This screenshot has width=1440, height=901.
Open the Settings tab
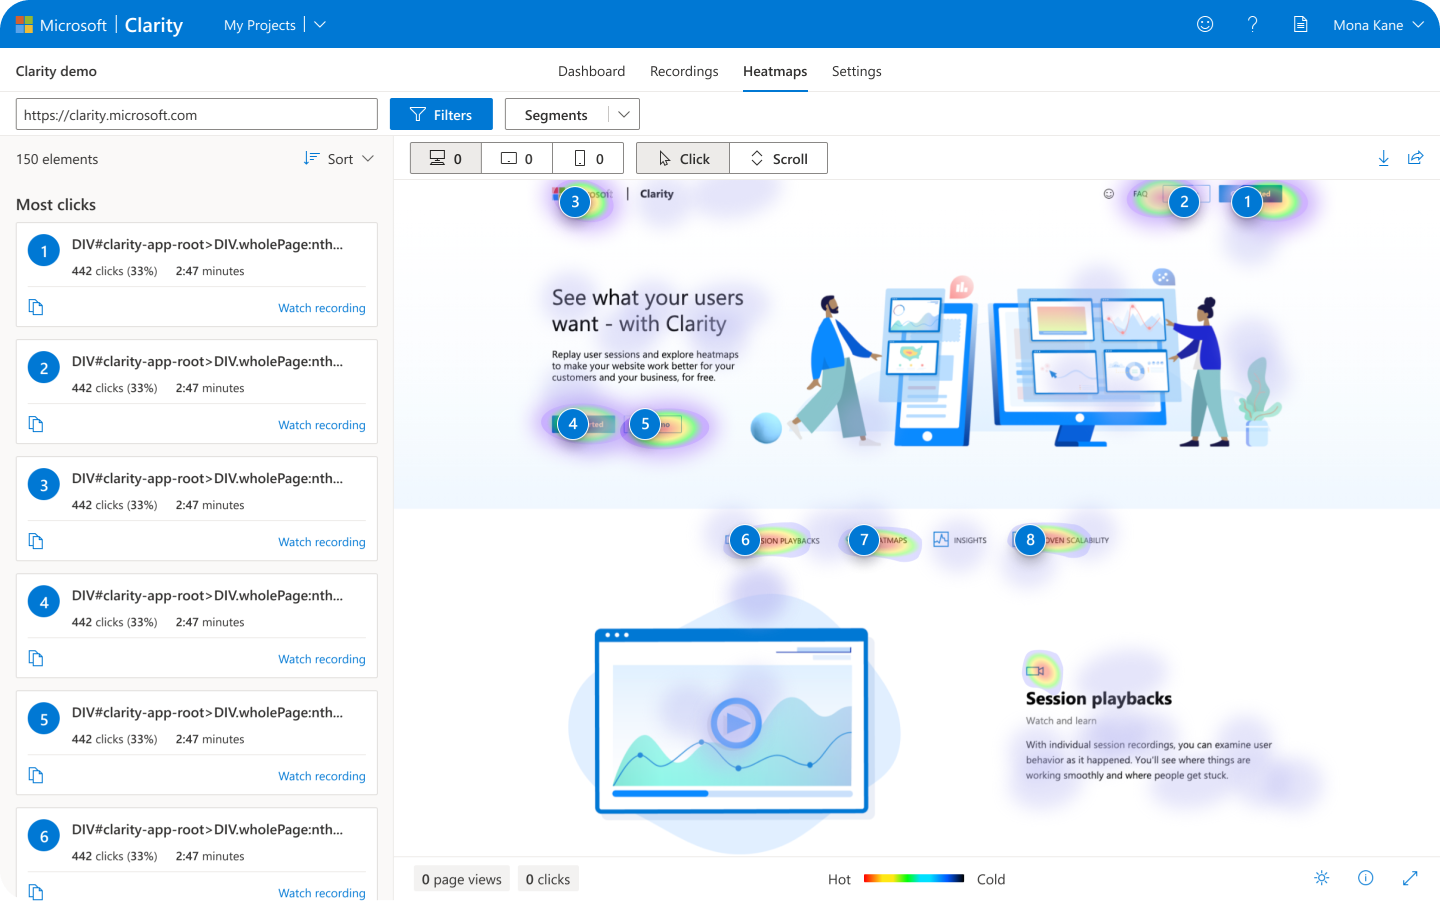tap(856, 71)
